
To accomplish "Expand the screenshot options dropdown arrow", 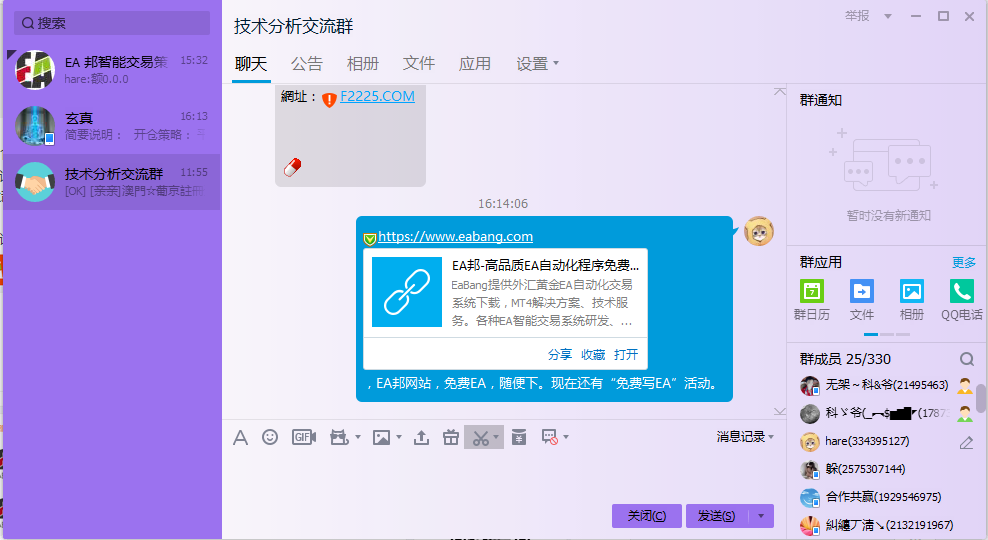I will click(x=497, y=437).
